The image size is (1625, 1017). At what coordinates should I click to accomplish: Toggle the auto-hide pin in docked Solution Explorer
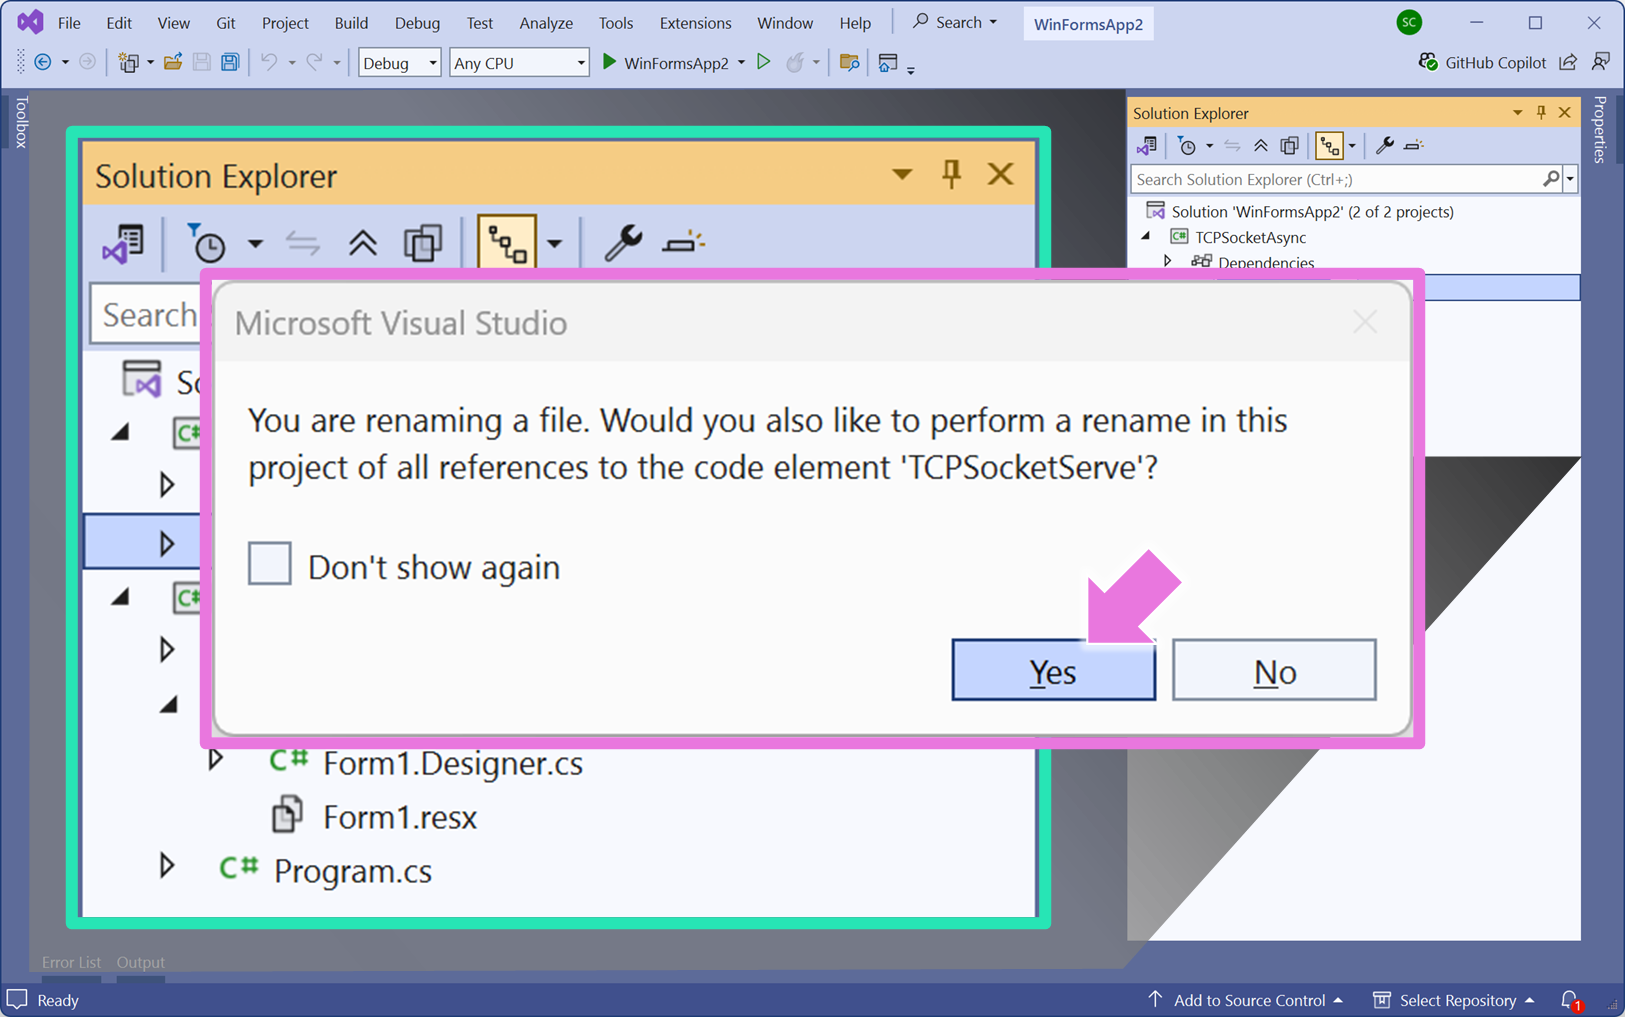[x=1541, y=113]
